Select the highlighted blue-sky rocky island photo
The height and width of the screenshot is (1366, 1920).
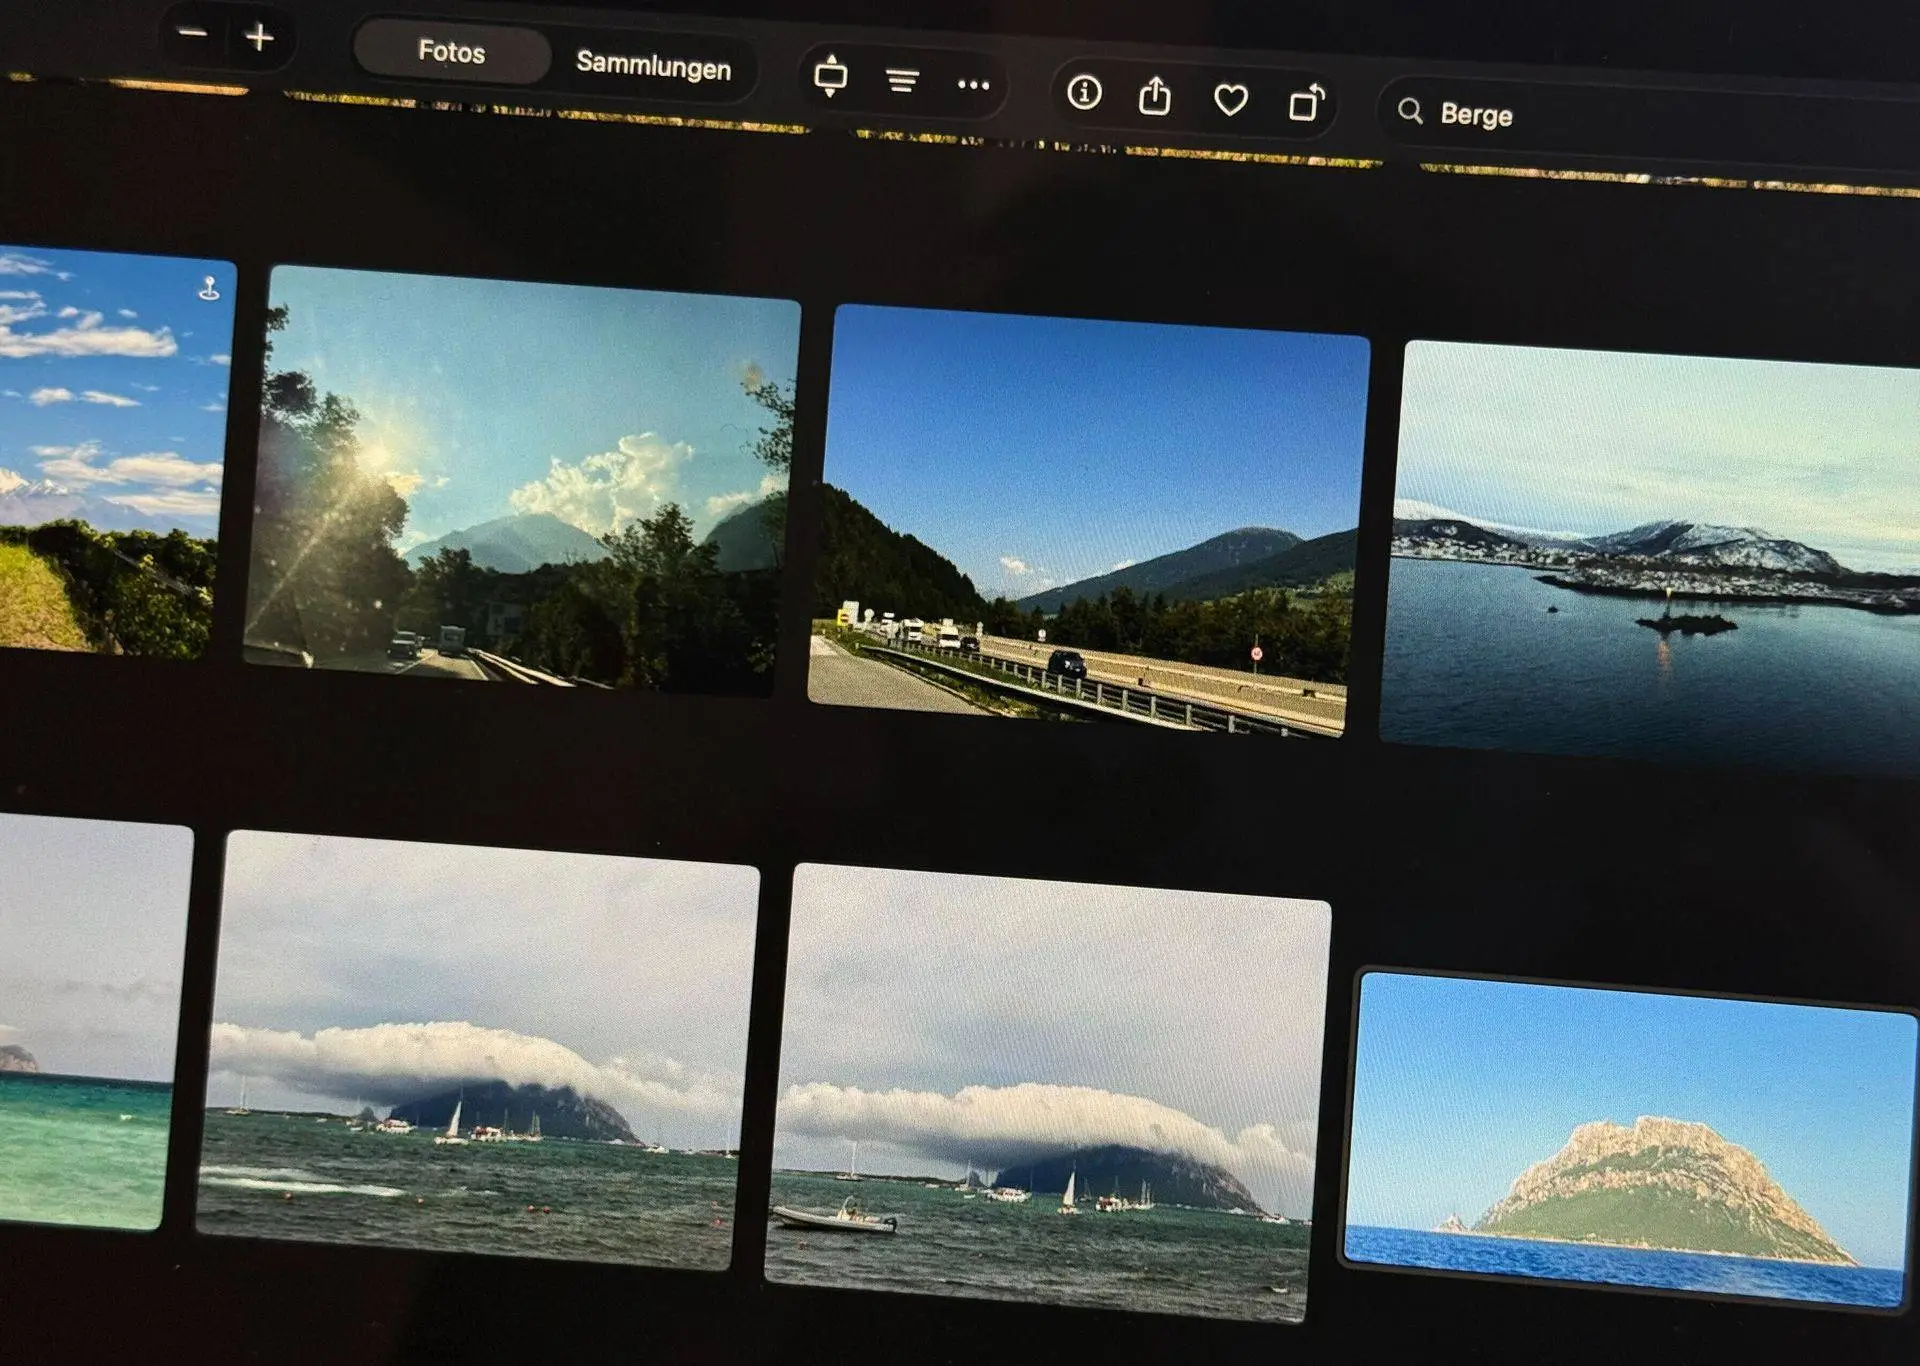pos(1628,1138)
